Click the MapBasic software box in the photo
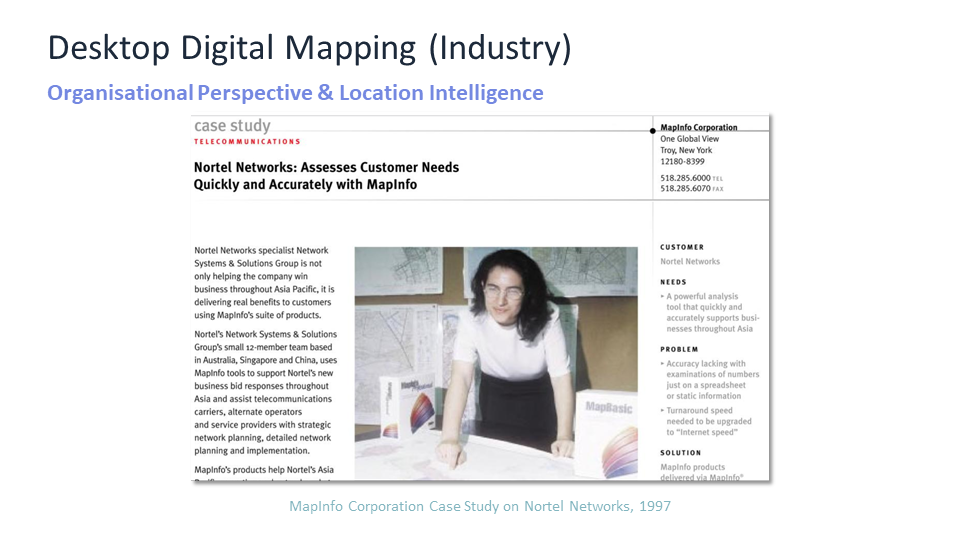960x540 pixels. tap(606, 433)
